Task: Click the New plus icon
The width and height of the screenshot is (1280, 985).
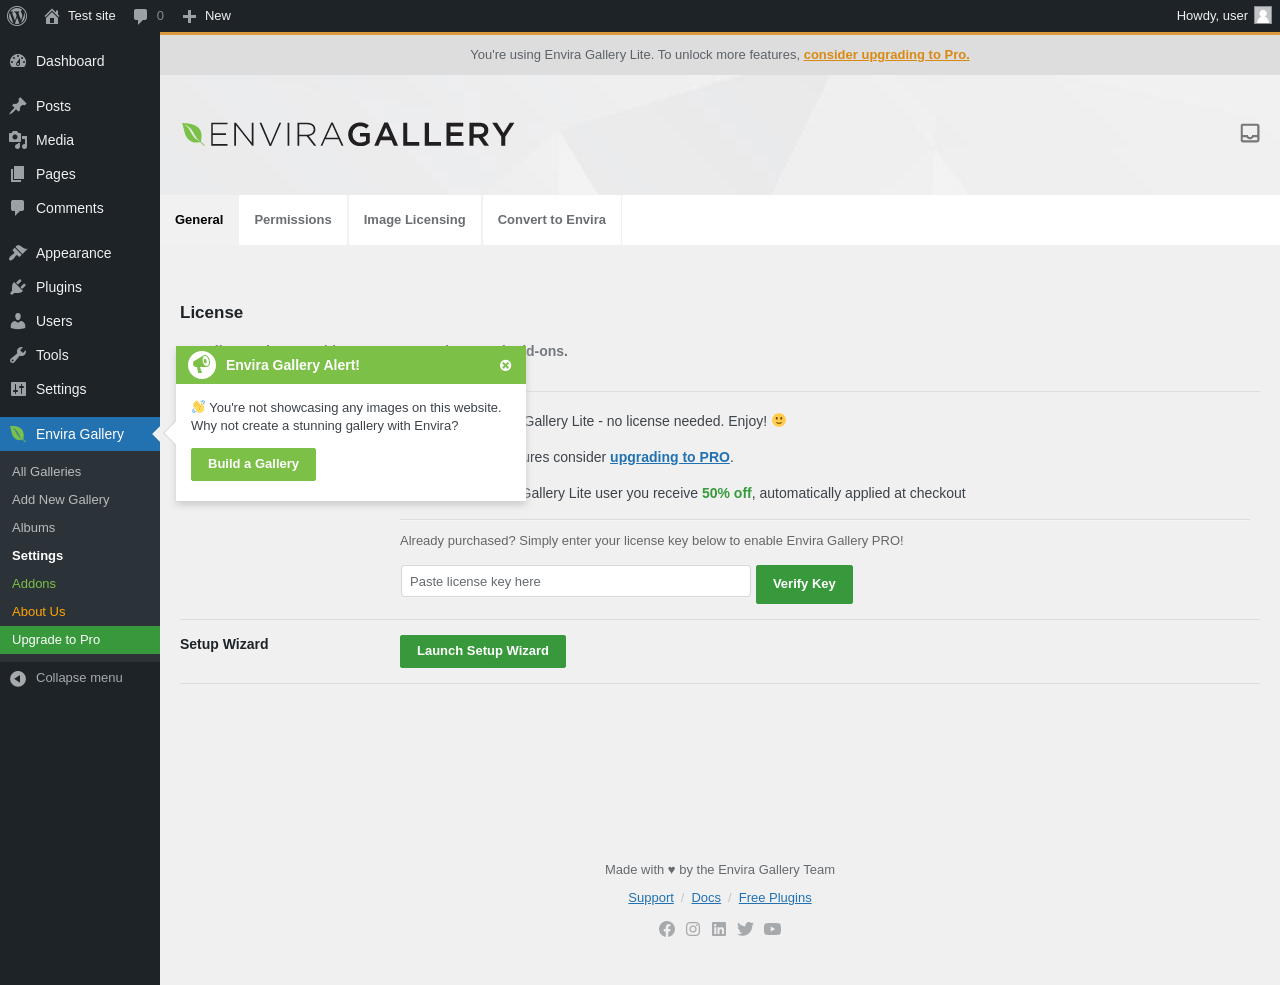Action: pos(189,16)
